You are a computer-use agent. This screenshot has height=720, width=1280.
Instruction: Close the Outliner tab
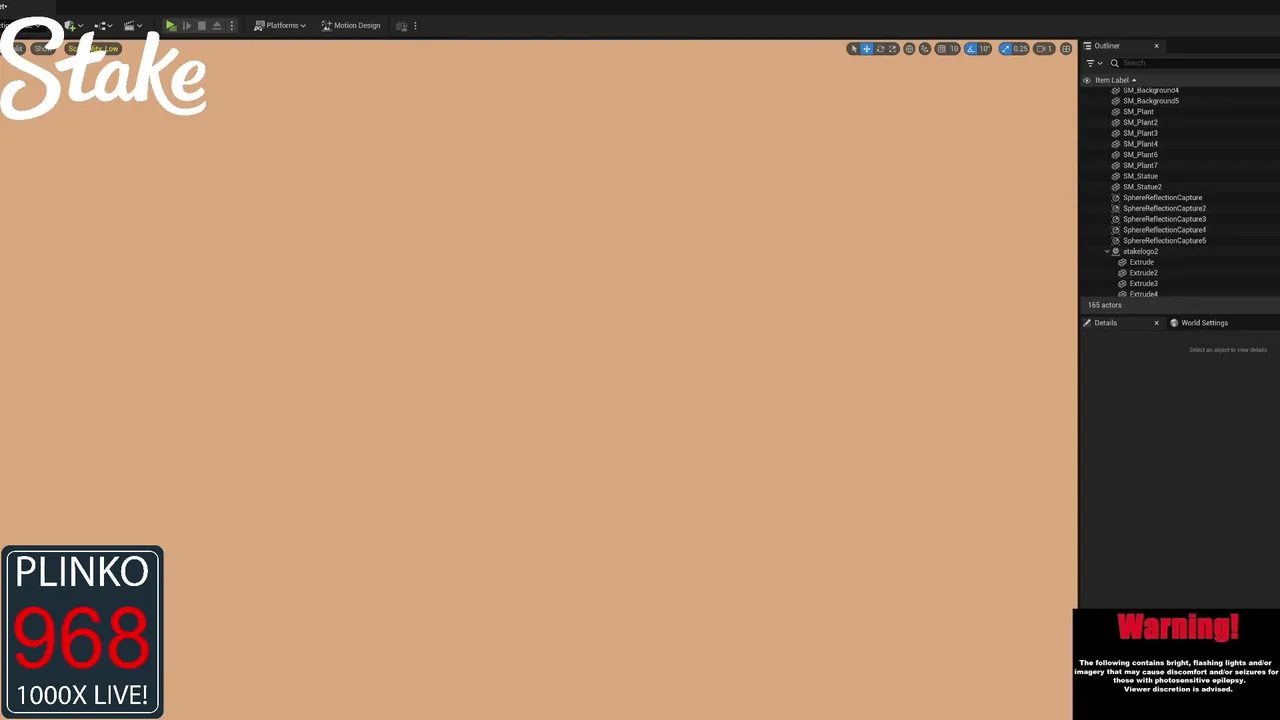coord(1157,46)
